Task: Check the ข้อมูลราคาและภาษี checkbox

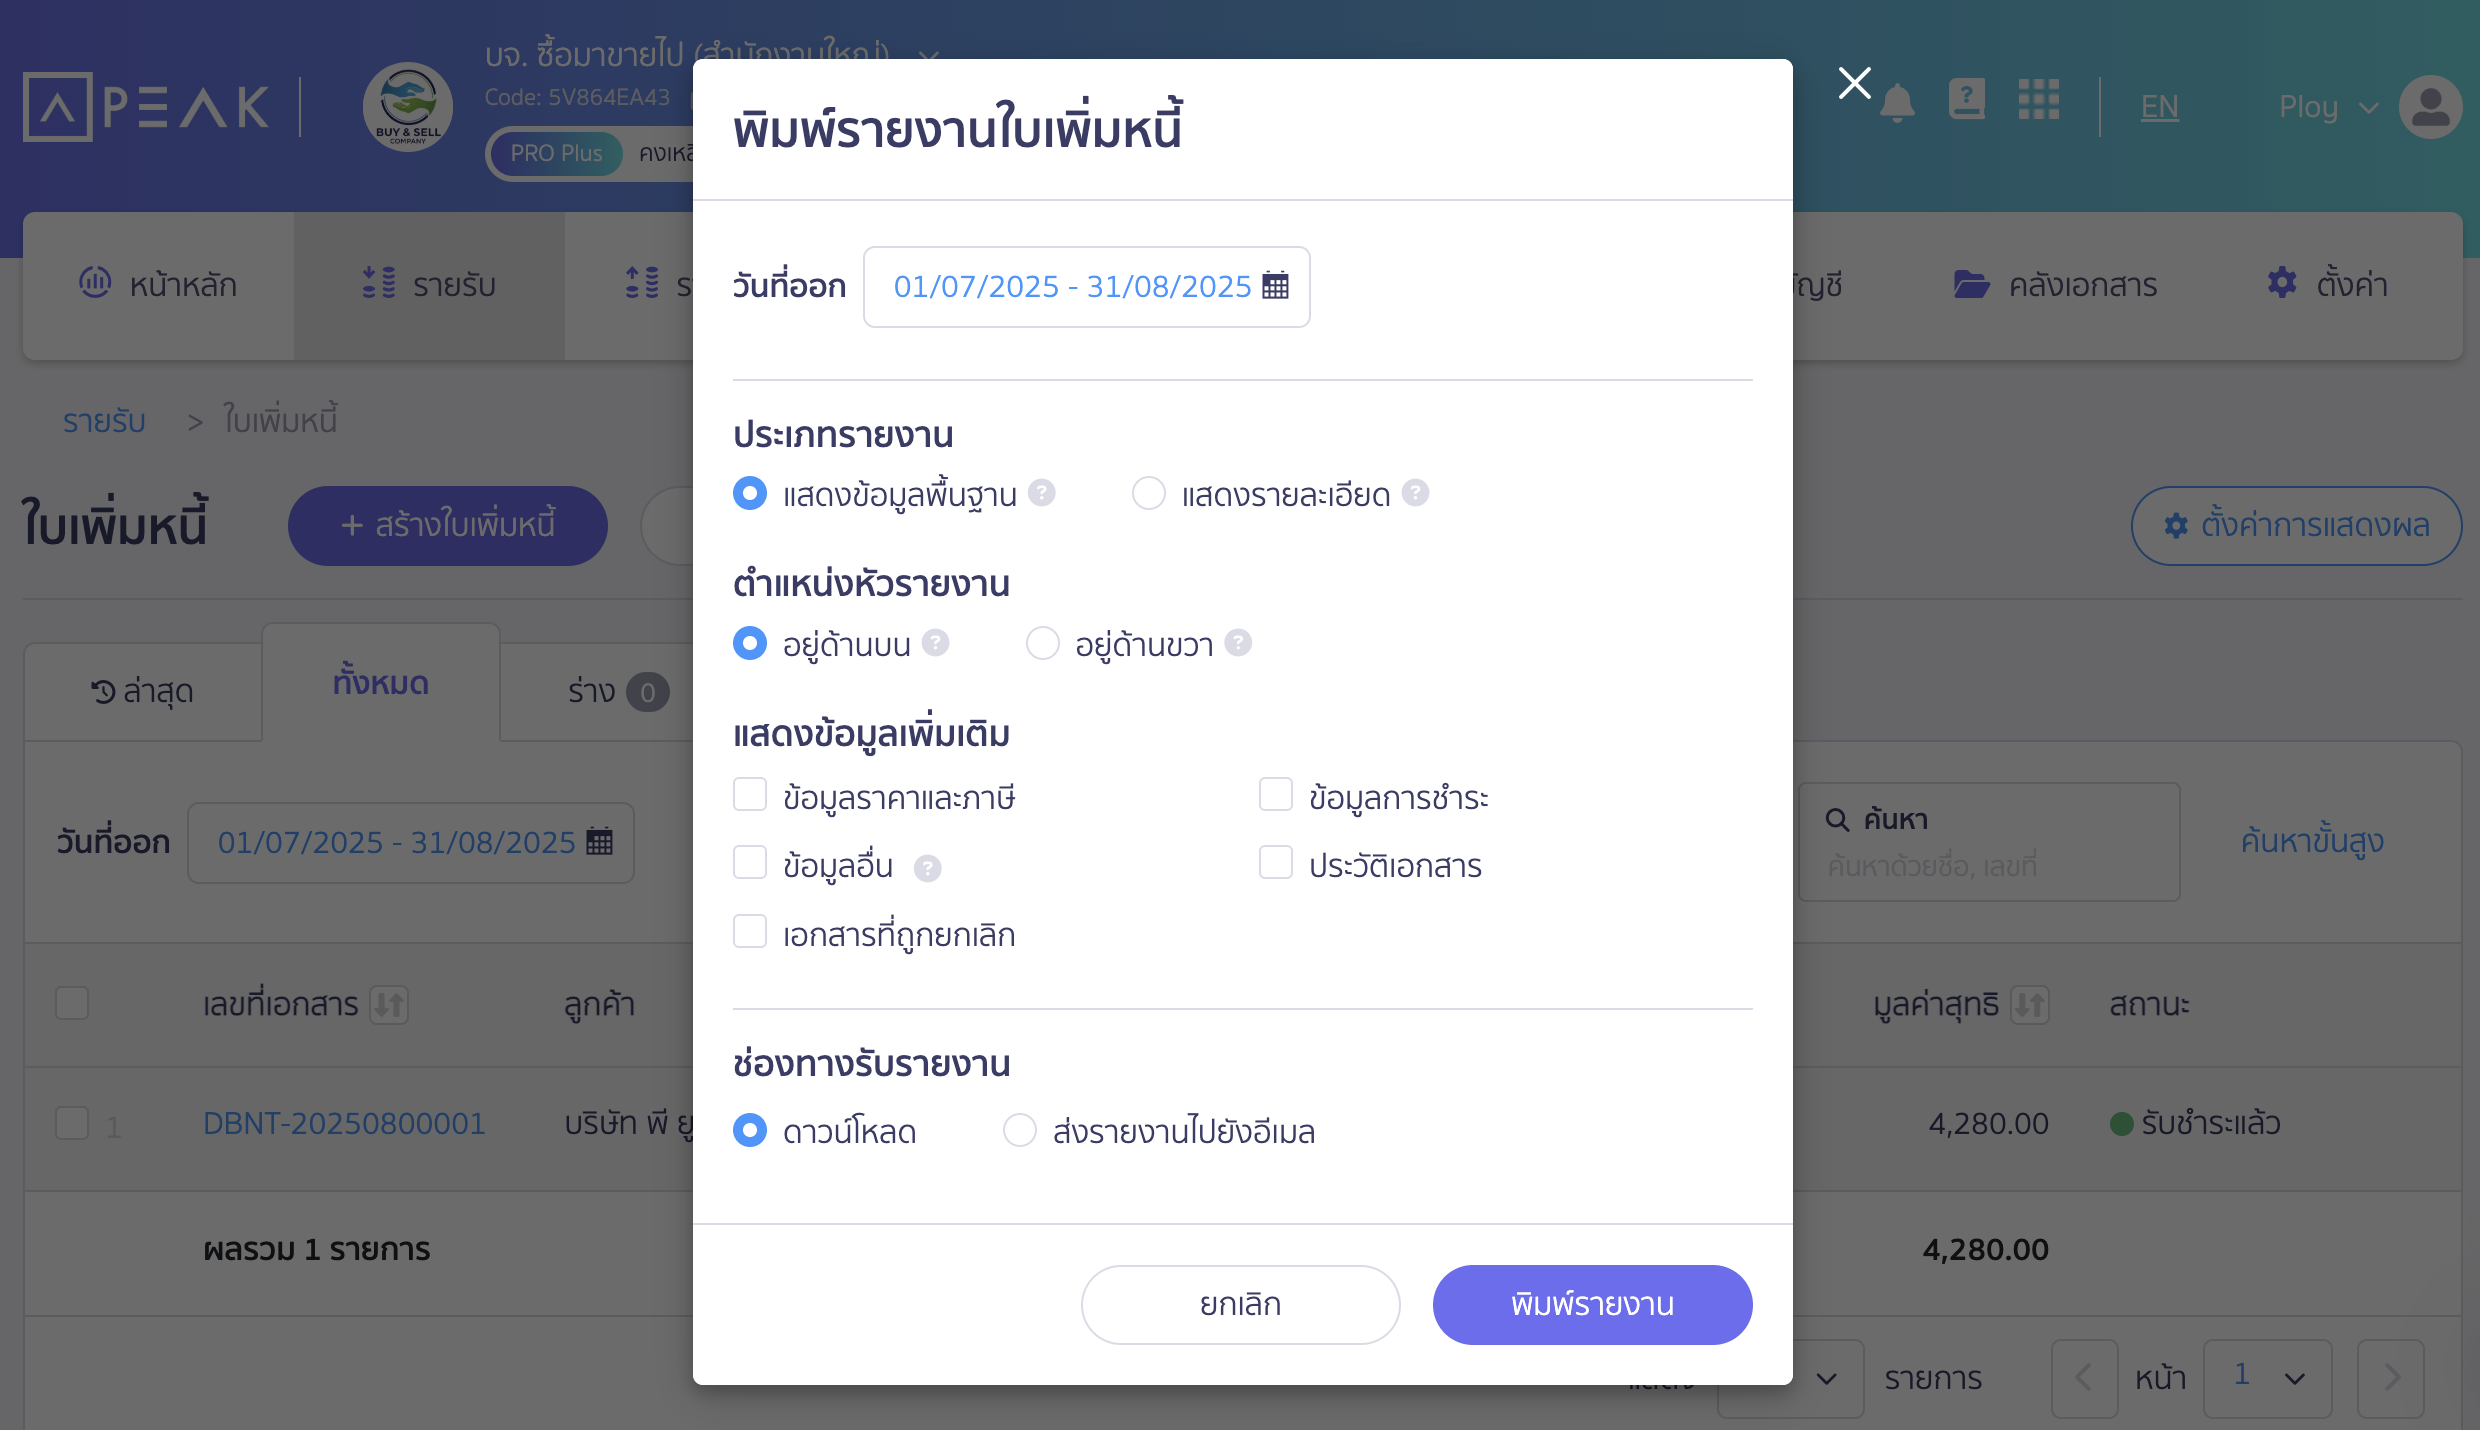Action: tap(750, 795)
